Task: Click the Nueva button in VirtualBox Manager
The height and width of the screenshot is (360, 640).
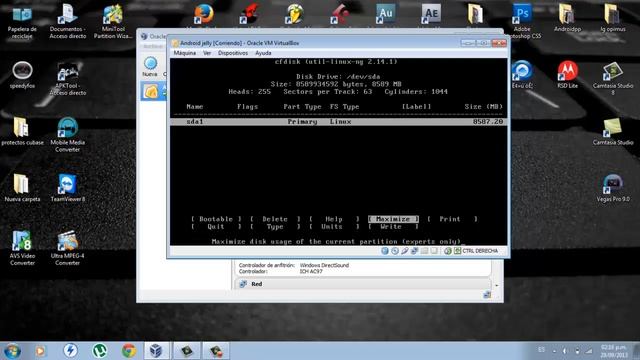Action: pyautogui.click(x=150, y=67)
